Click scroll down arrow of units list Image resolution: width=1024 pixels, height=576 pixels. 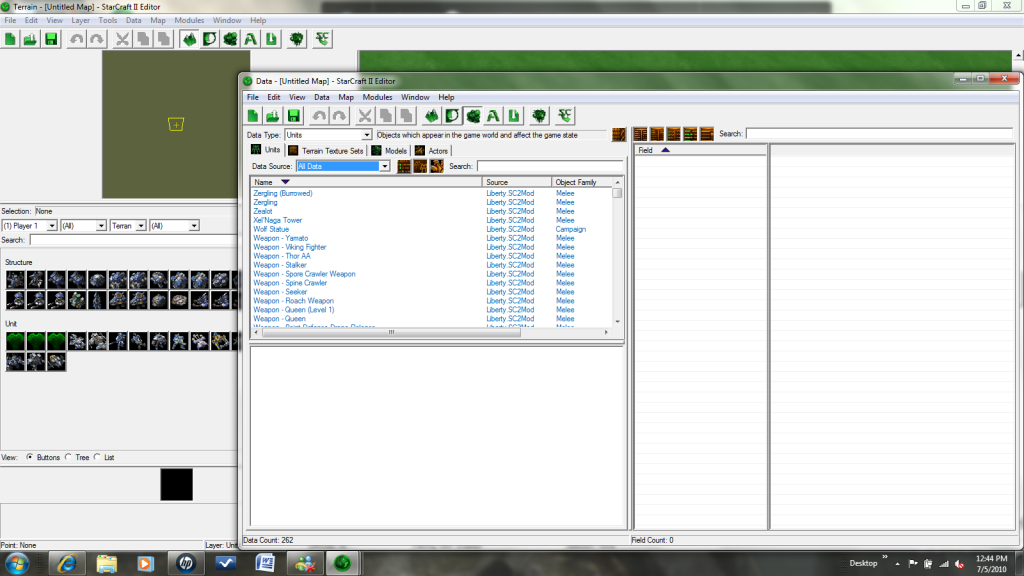(x=617, y=322)
